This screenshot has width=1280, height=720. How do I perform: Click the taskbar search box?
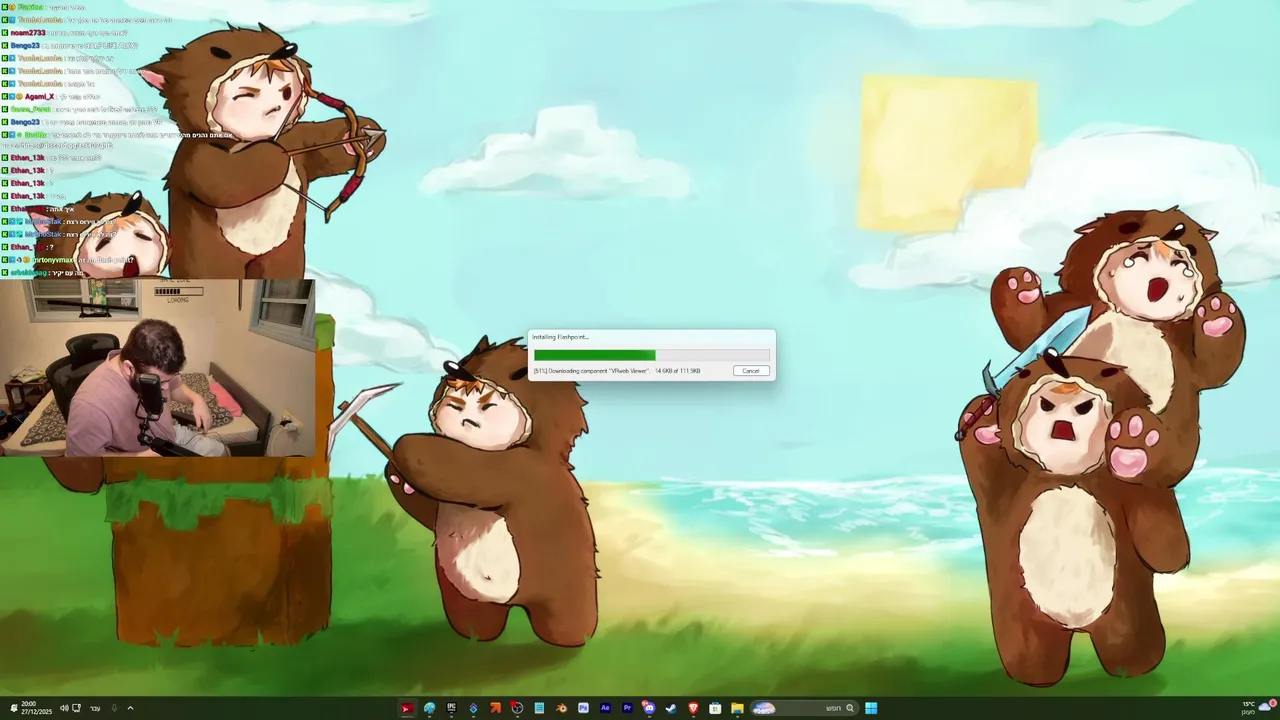pyautogui.click(x=804, y=708)
